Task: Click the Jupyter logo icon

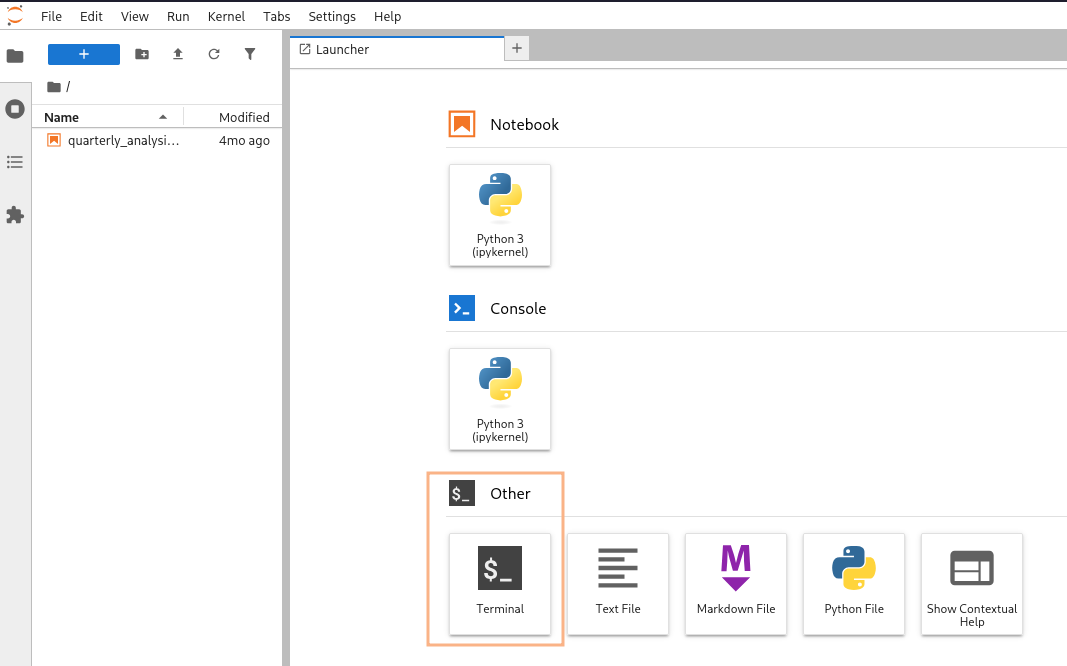Action: pyautogui.click(x=15, y=15)
